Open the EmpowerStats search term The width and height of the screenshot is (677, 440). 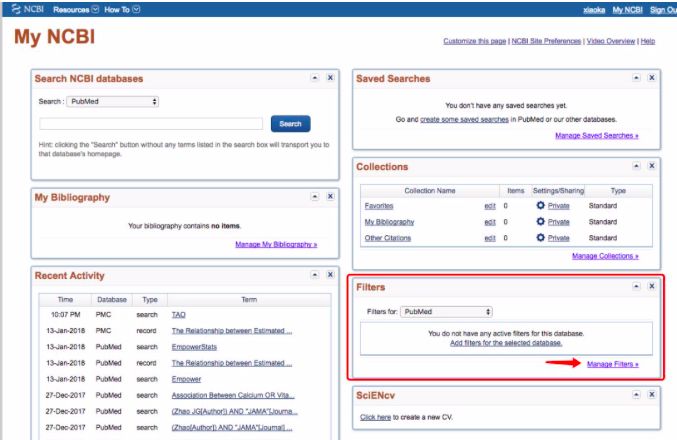pos(194,347)
